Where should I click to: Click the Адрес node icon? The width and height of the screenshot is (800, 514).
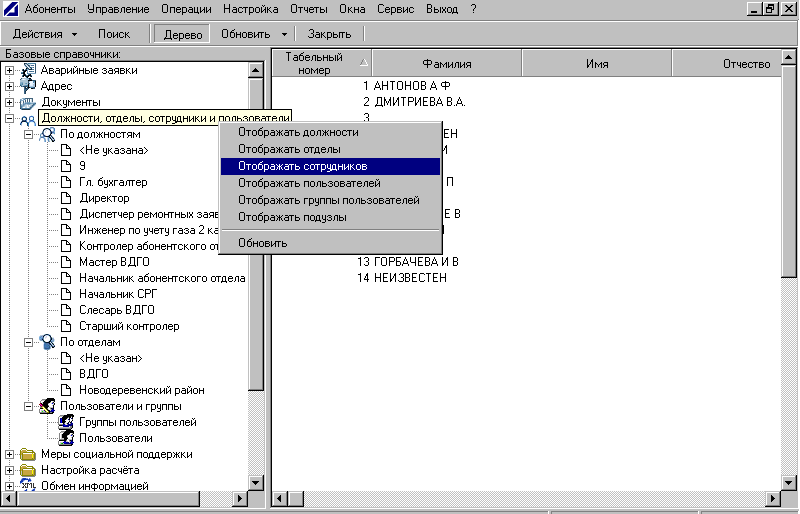pos(27,86)
